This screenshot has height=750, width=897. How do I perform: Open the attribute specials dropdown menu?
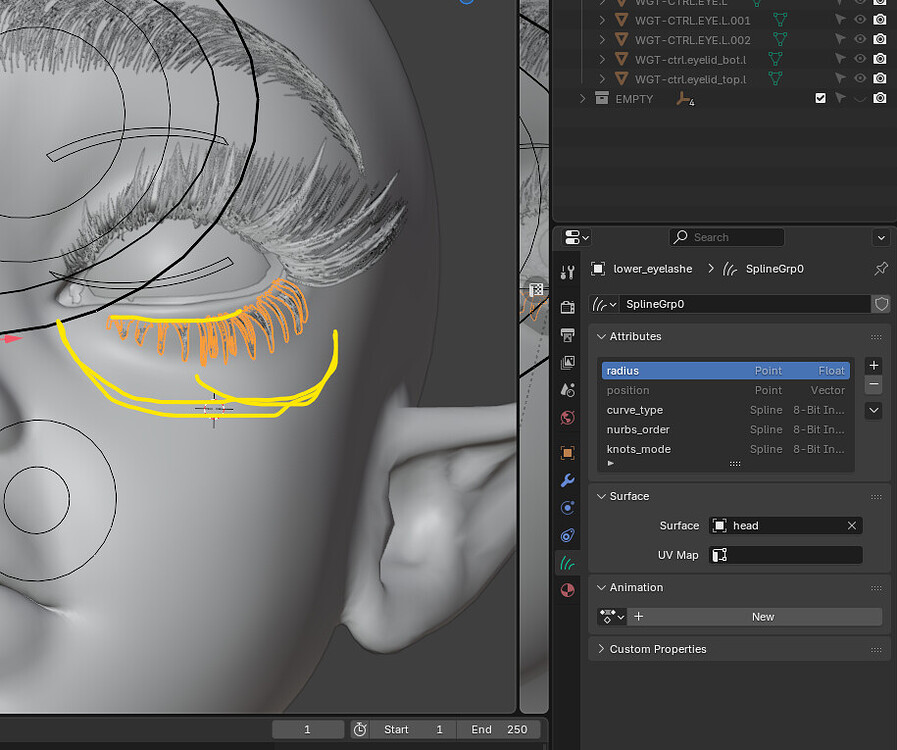tap(874, 410)
